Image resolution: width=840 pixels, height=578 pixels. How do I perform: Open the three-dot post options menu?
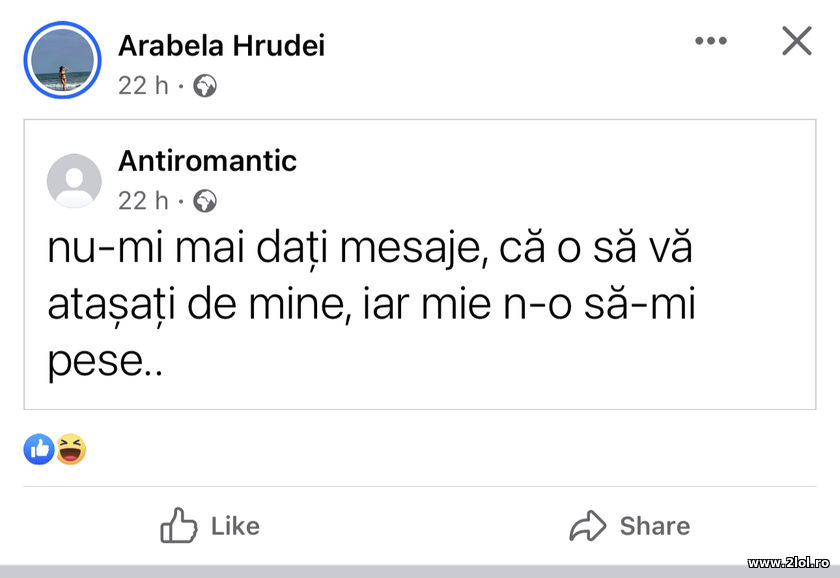pyautogui.click(x=712, y=40)
